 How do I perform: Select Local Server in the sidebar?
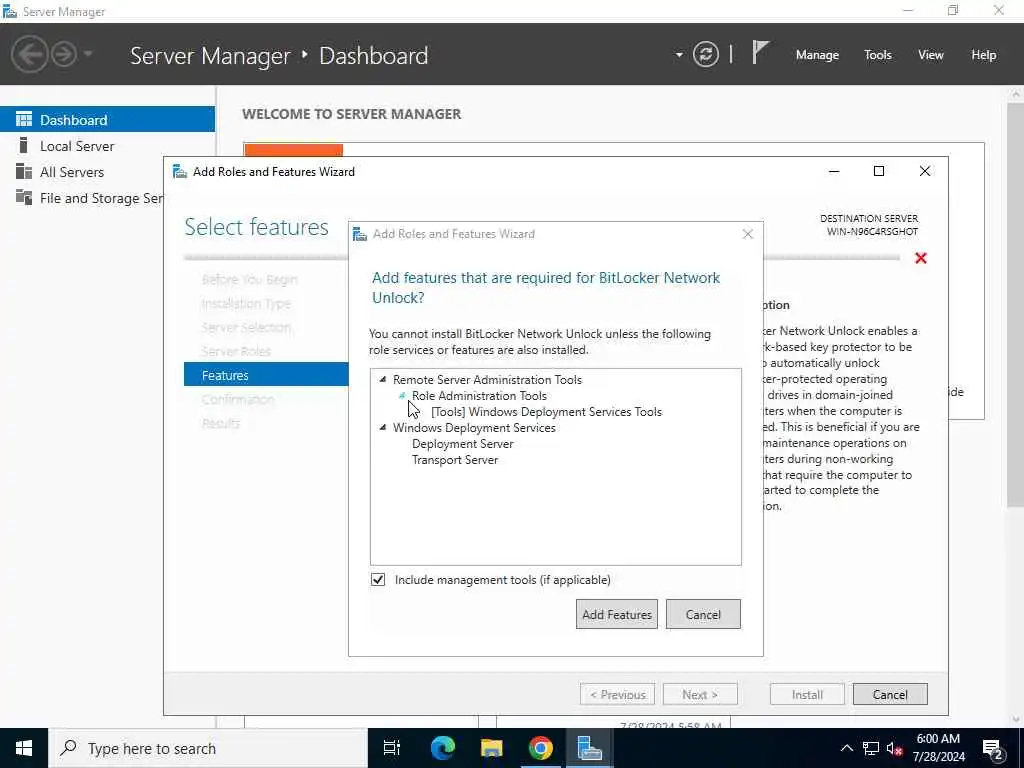tap(107, 146)
